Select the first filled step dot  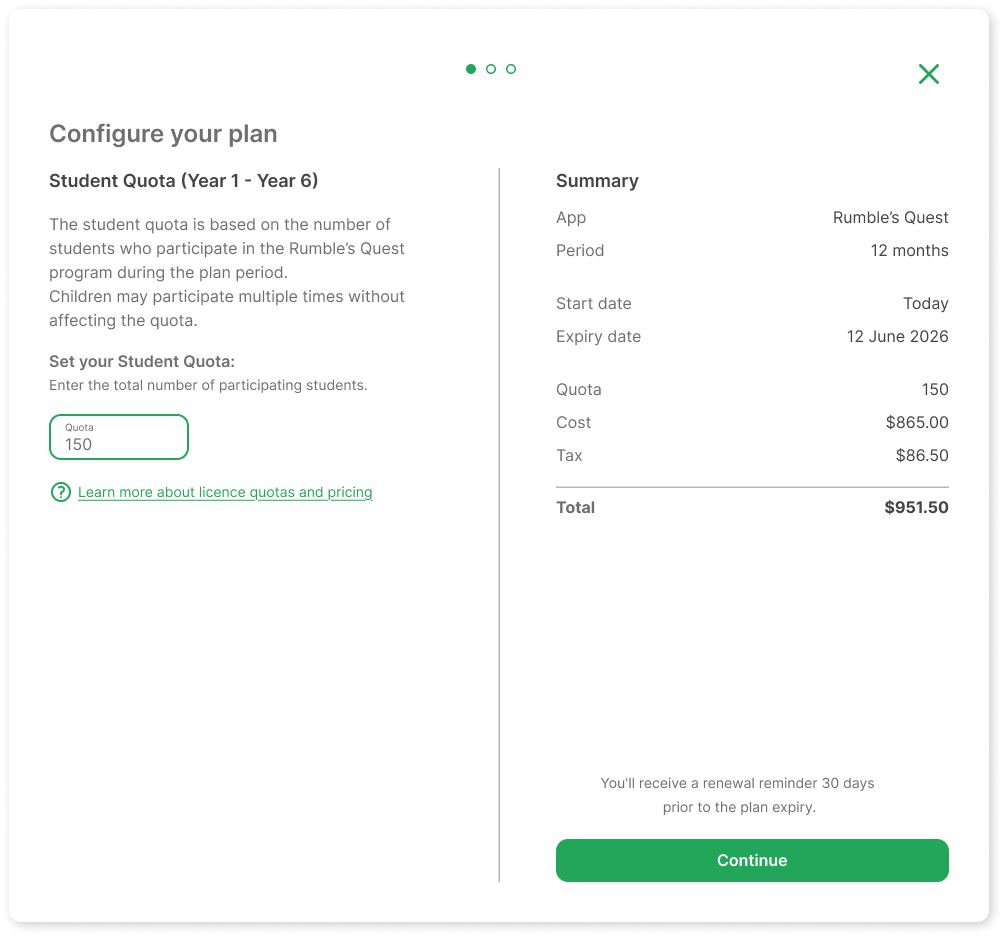click(x=471, y=69)
